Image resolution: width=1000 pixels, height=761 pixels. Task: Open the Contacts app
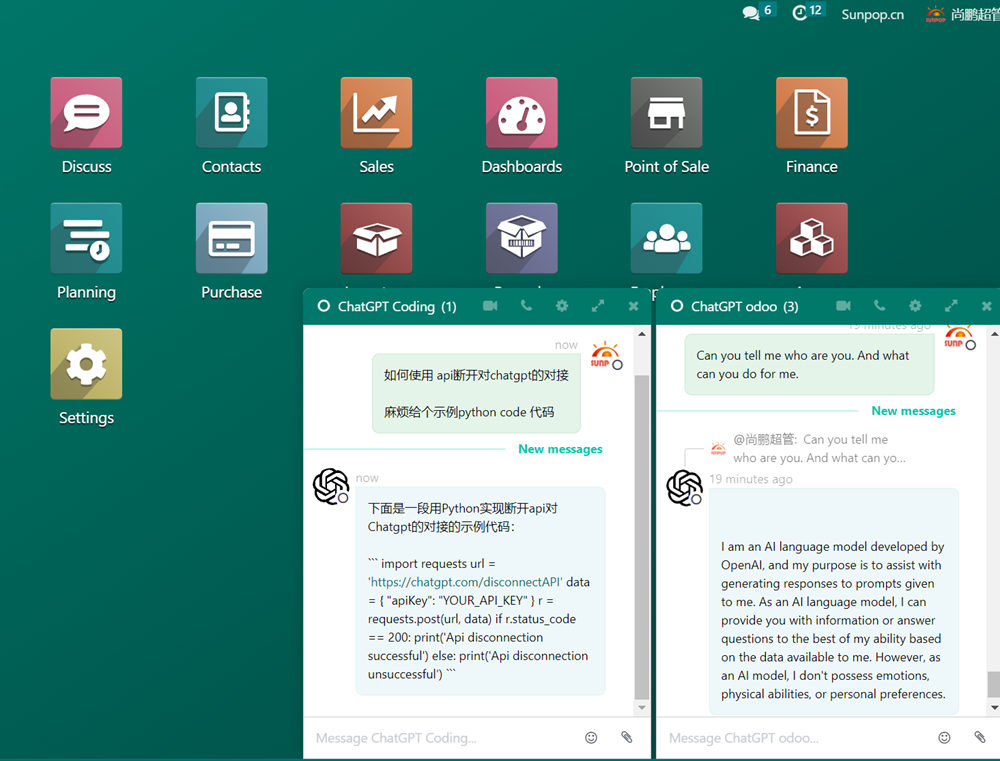(x=231, y=113)
